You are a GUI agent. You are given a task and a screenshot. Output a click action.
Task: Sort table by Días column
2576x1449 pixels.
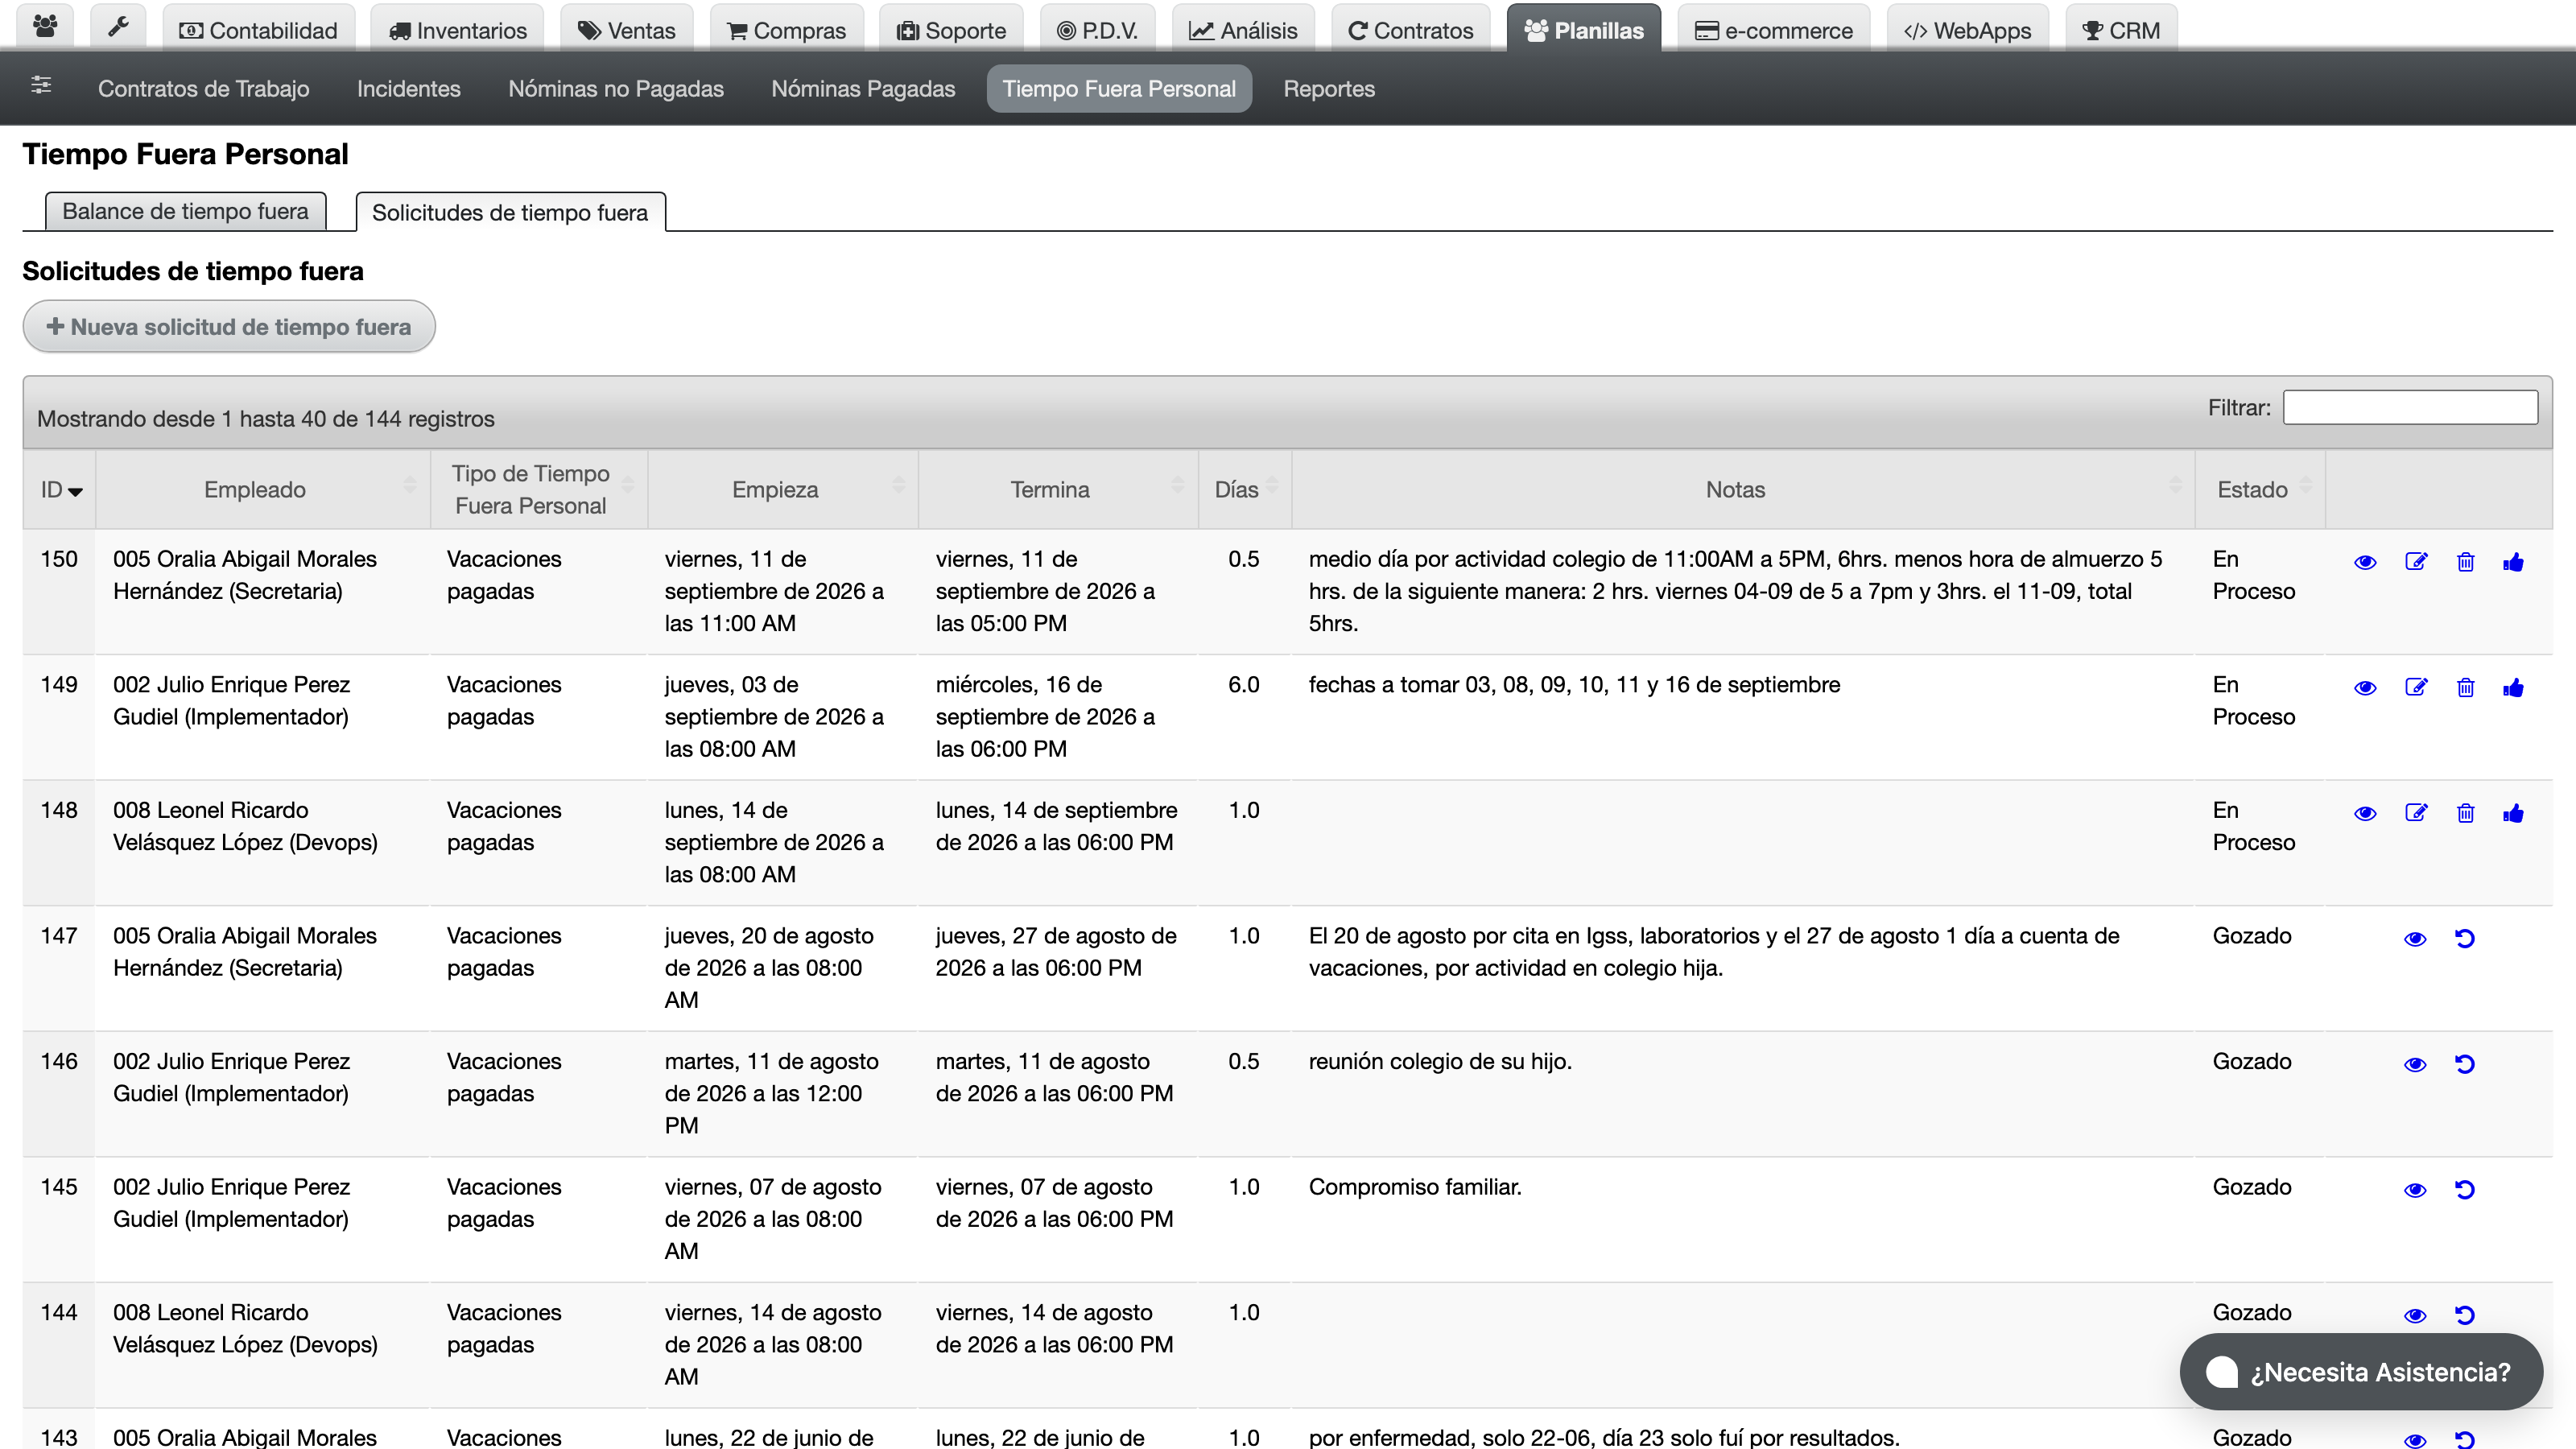(x=1245, y=490)
